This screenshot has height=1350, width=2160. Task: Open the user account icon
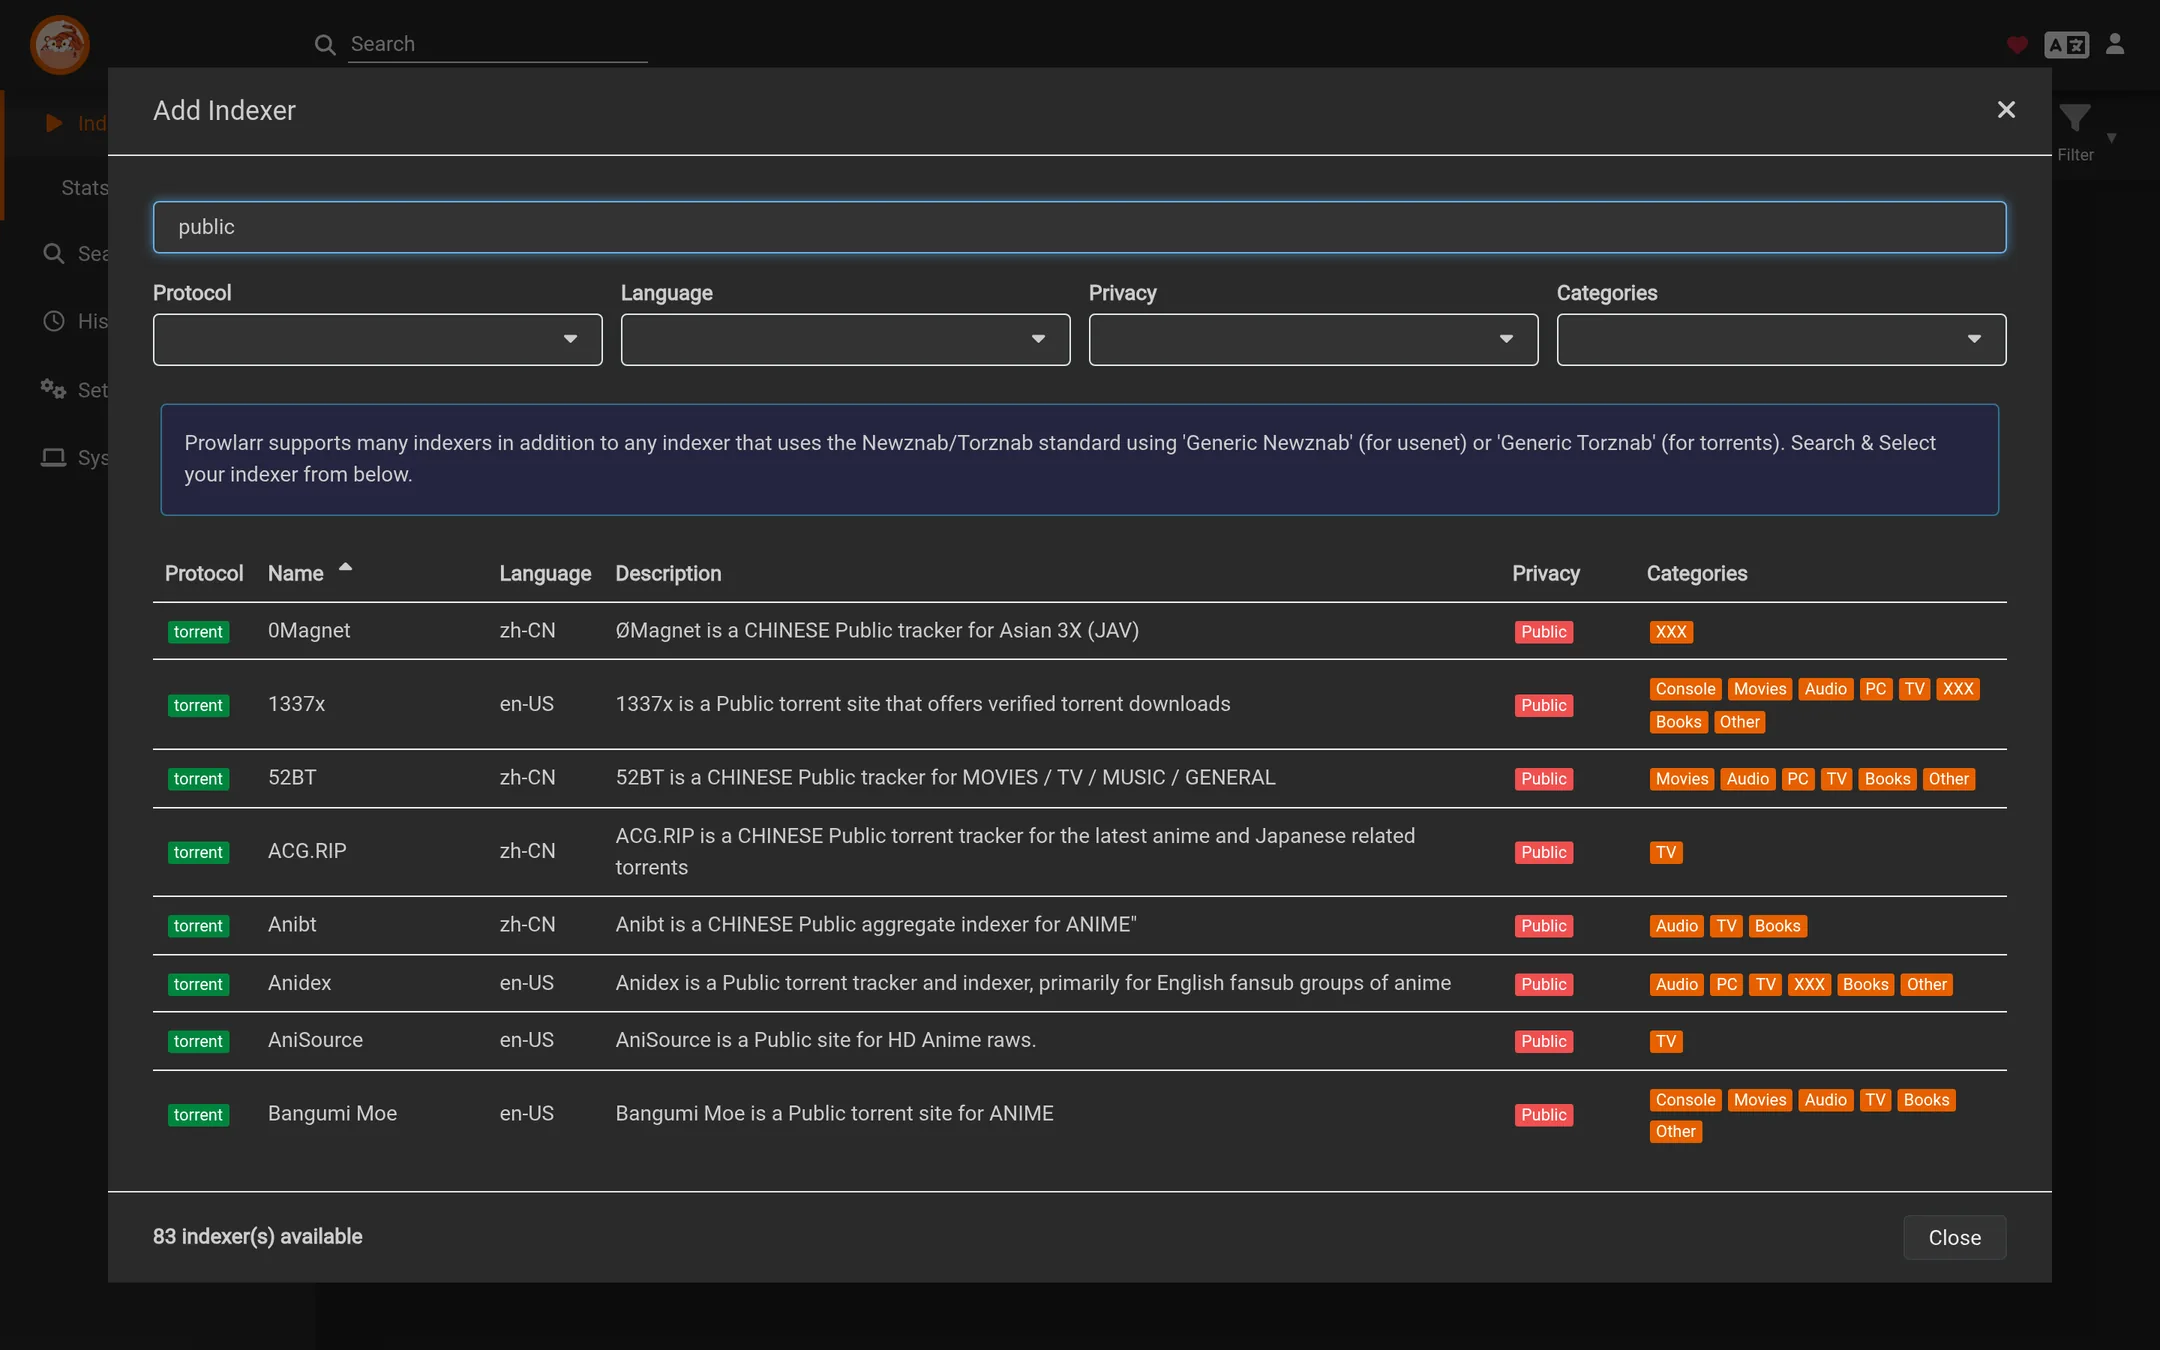2115,44
